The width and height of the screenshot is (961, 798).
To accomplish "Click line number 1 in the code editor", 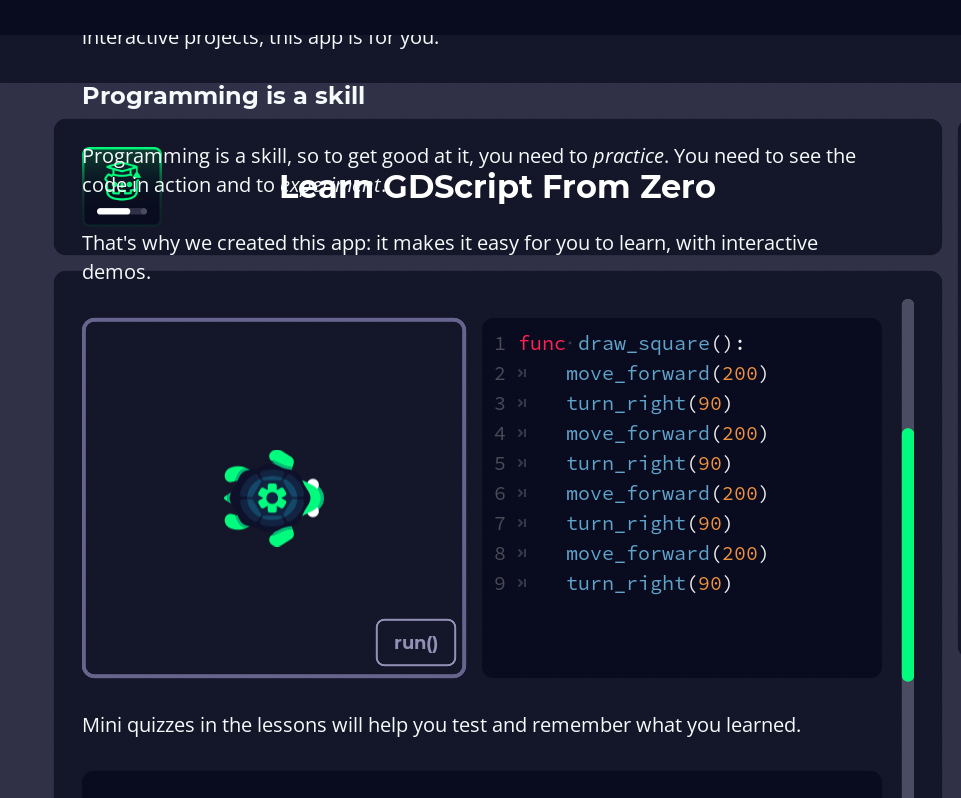I will click(500, 344).
